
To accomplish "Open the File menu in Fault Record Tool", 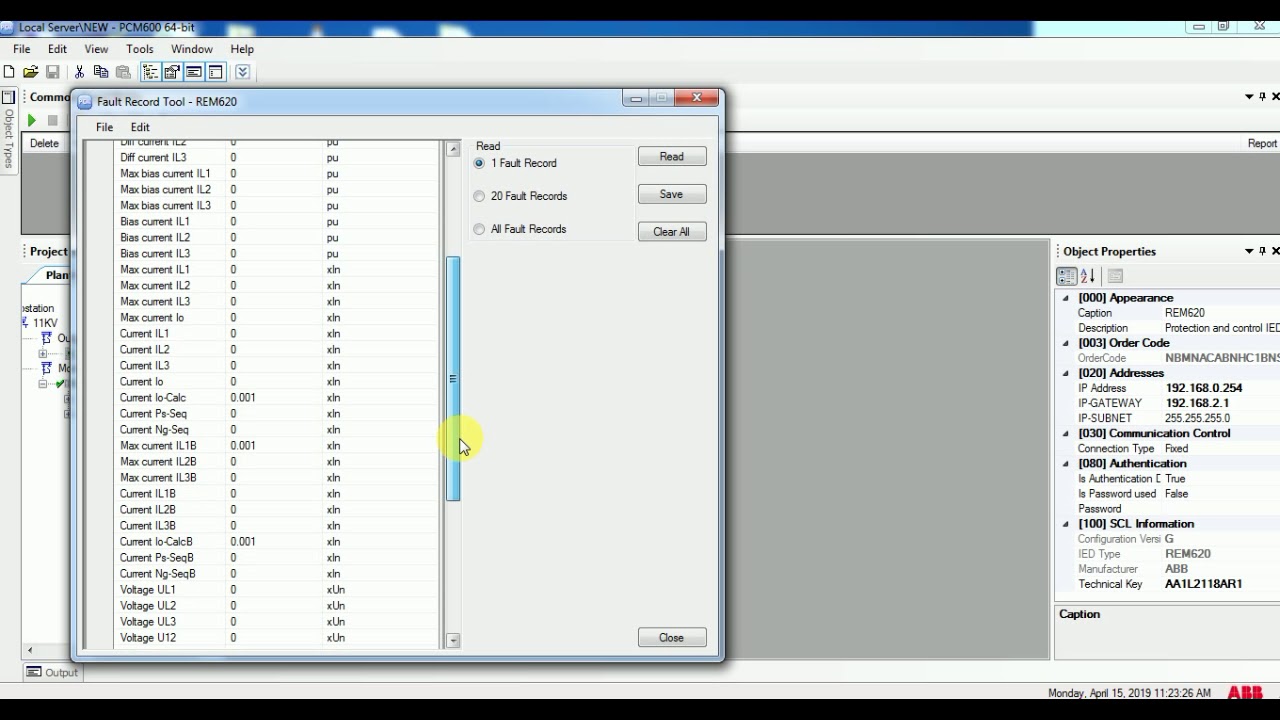I will [x=104, y=127].
